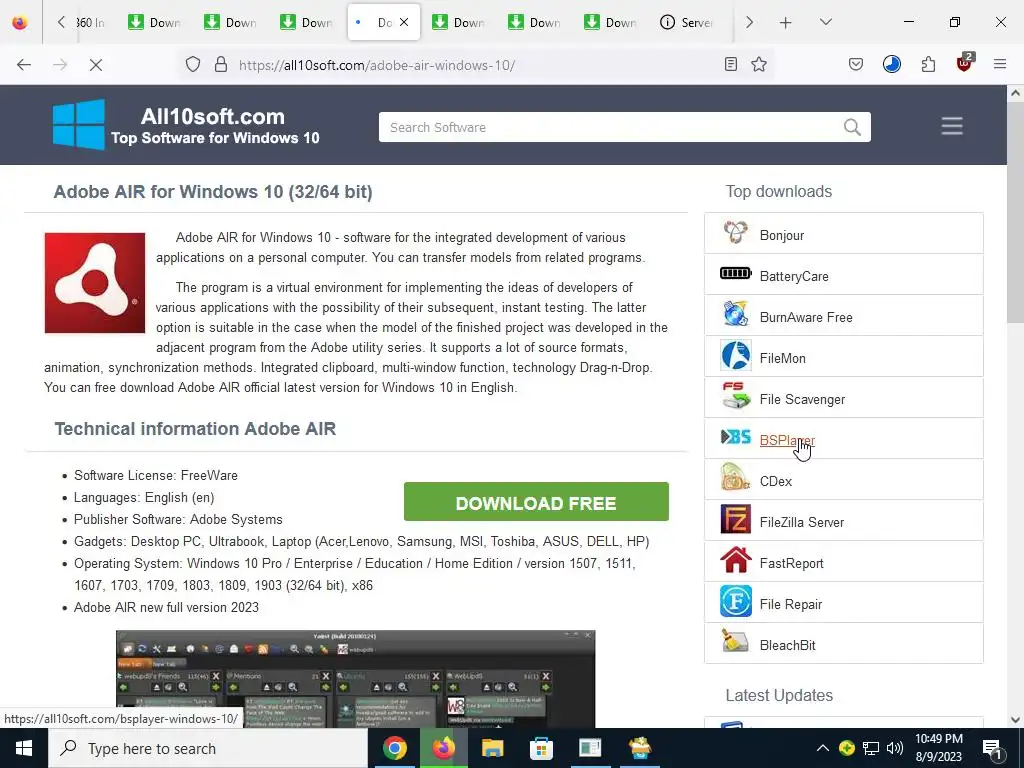Click the "Software License: FreeWare" text

[x=155, y=475]
